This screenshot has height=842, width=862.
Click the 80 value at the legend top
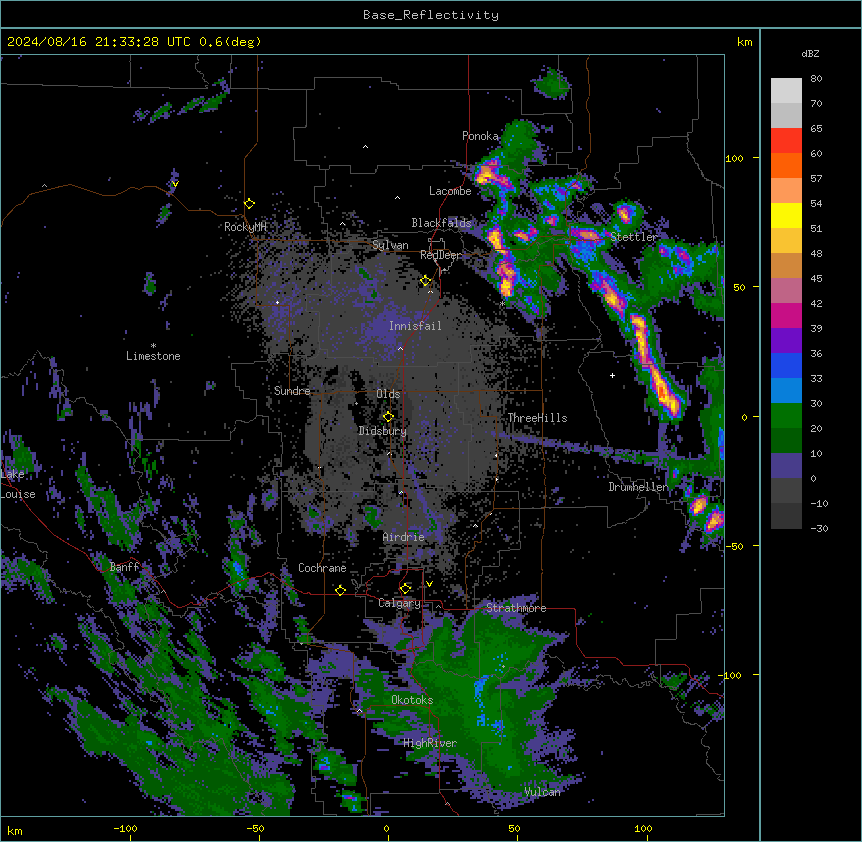pos(816,79)
